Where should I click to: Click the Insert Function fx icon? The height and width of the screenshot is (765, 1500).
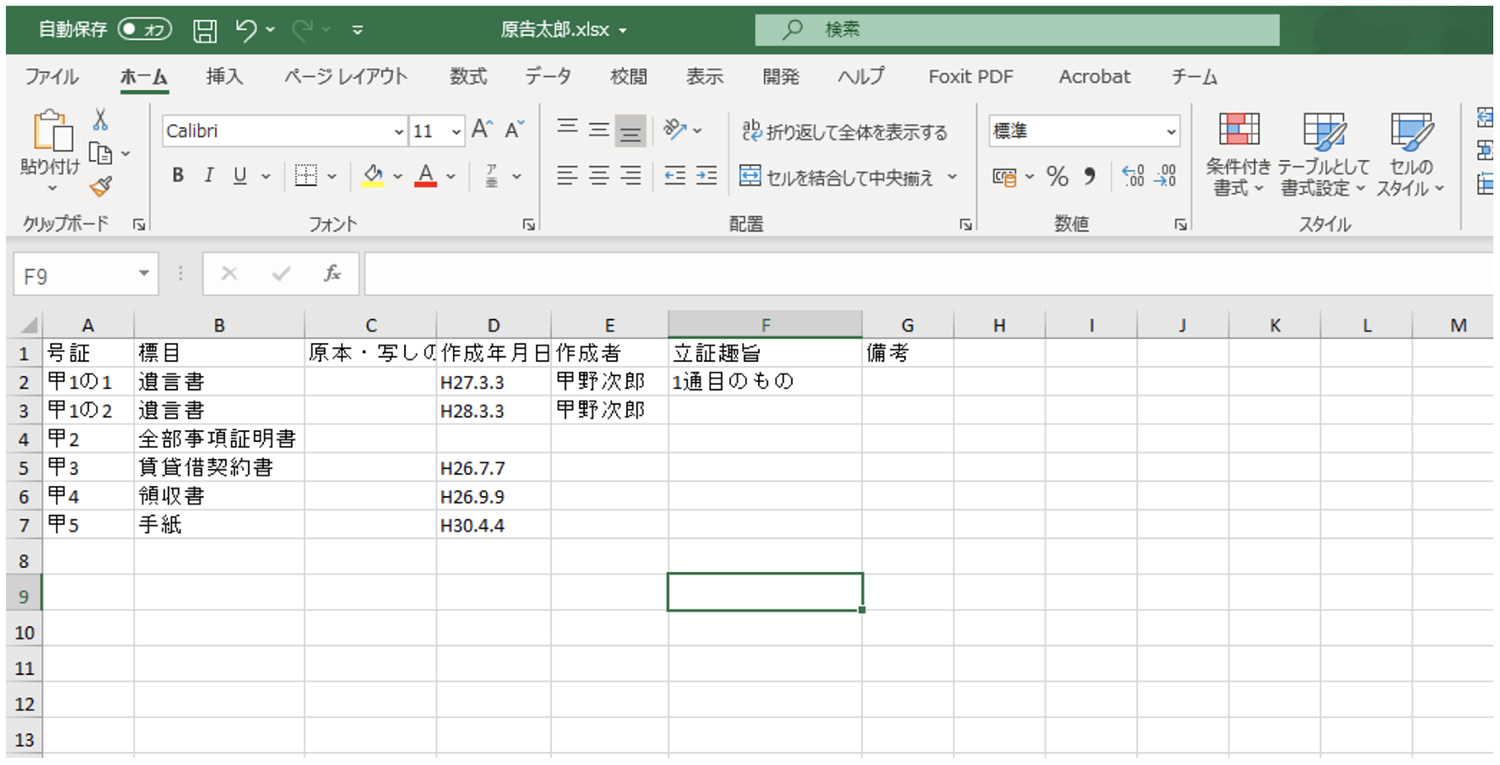(332, 274)
